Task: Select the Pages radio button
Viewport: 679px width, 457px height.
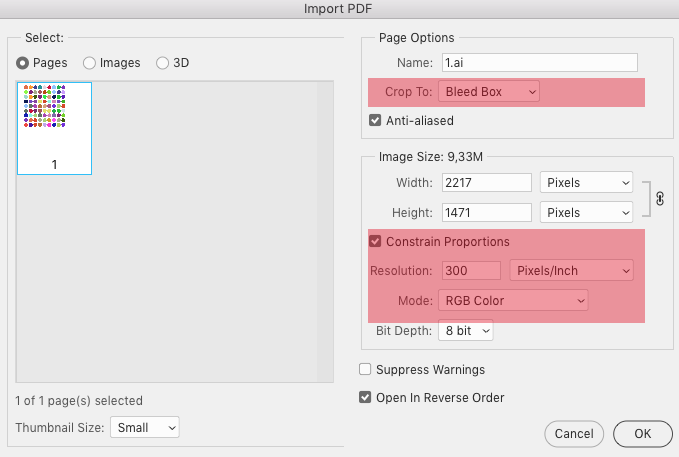Action: pyautogui.click(x=23, y=62)
